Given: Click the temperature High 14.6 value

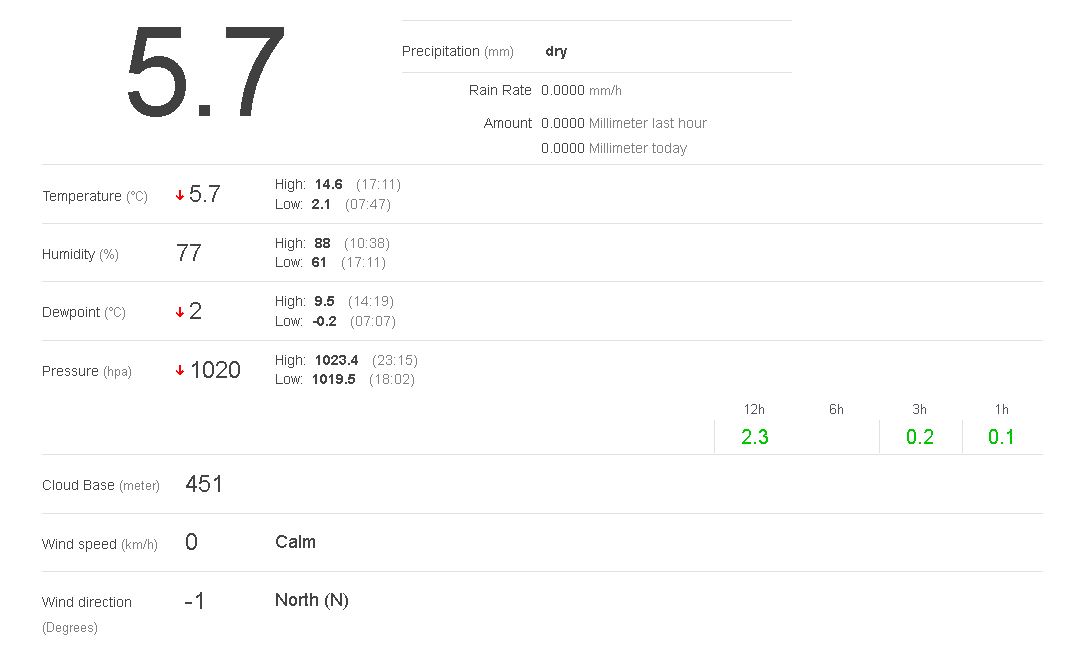Looking at the screenshot, I should pyautogui.click(x=328, y=184).
